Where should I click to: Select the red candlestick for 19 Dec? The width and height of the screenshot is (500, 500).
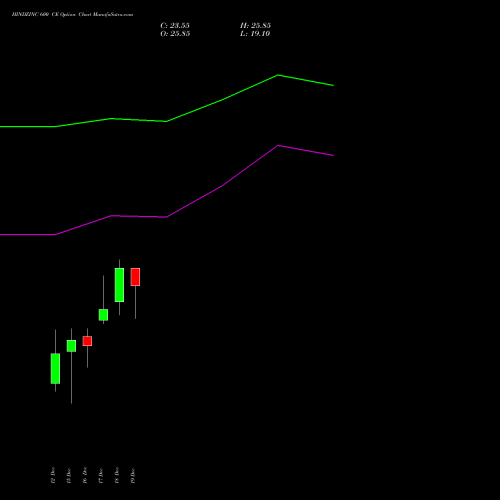pos(135,277)
